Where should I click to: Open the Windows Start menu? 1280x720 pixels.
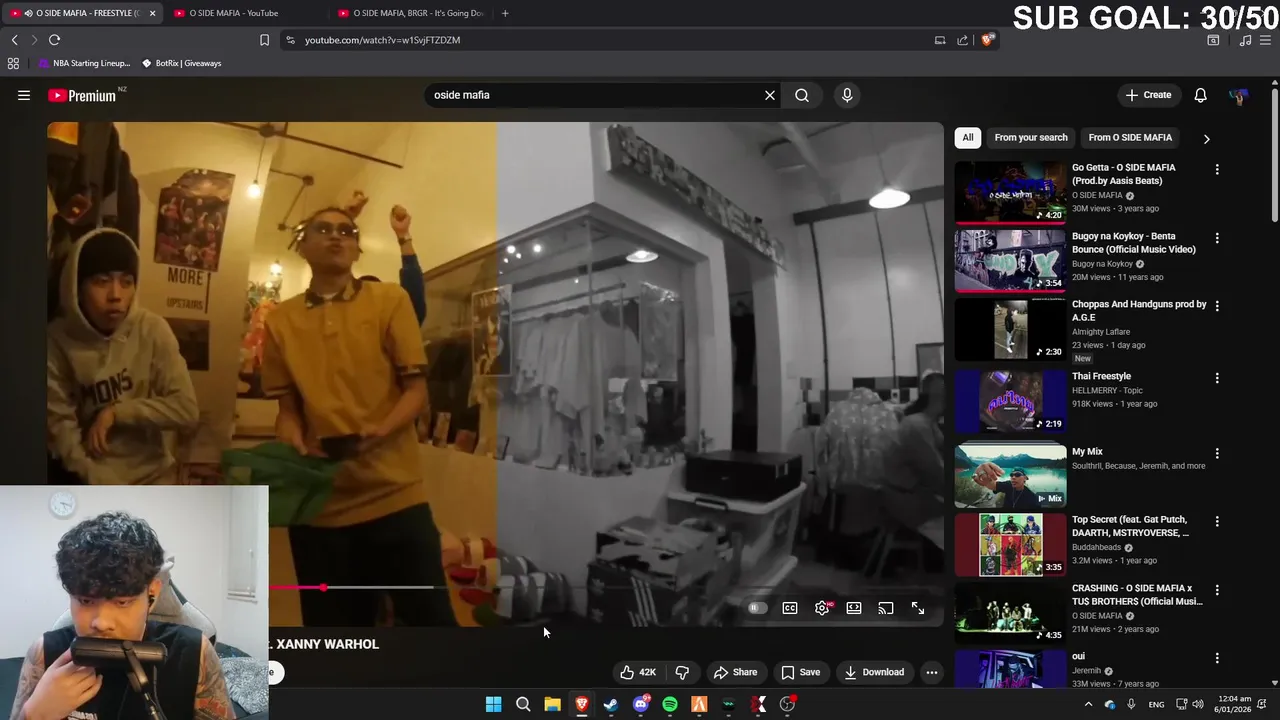pyautogui.click(x=493, y=704)
